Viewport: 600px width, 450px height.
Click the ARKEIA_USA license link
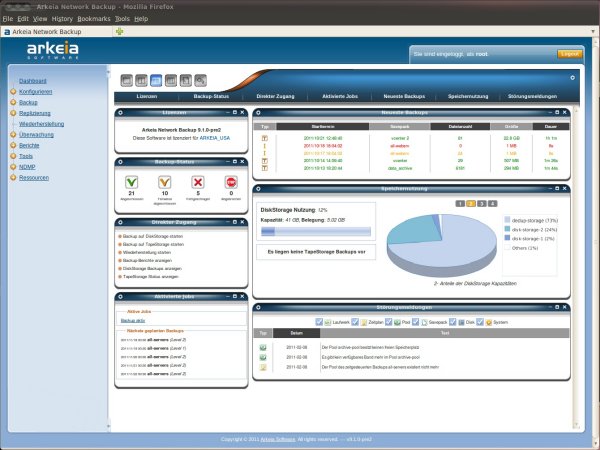coord(215,138)
